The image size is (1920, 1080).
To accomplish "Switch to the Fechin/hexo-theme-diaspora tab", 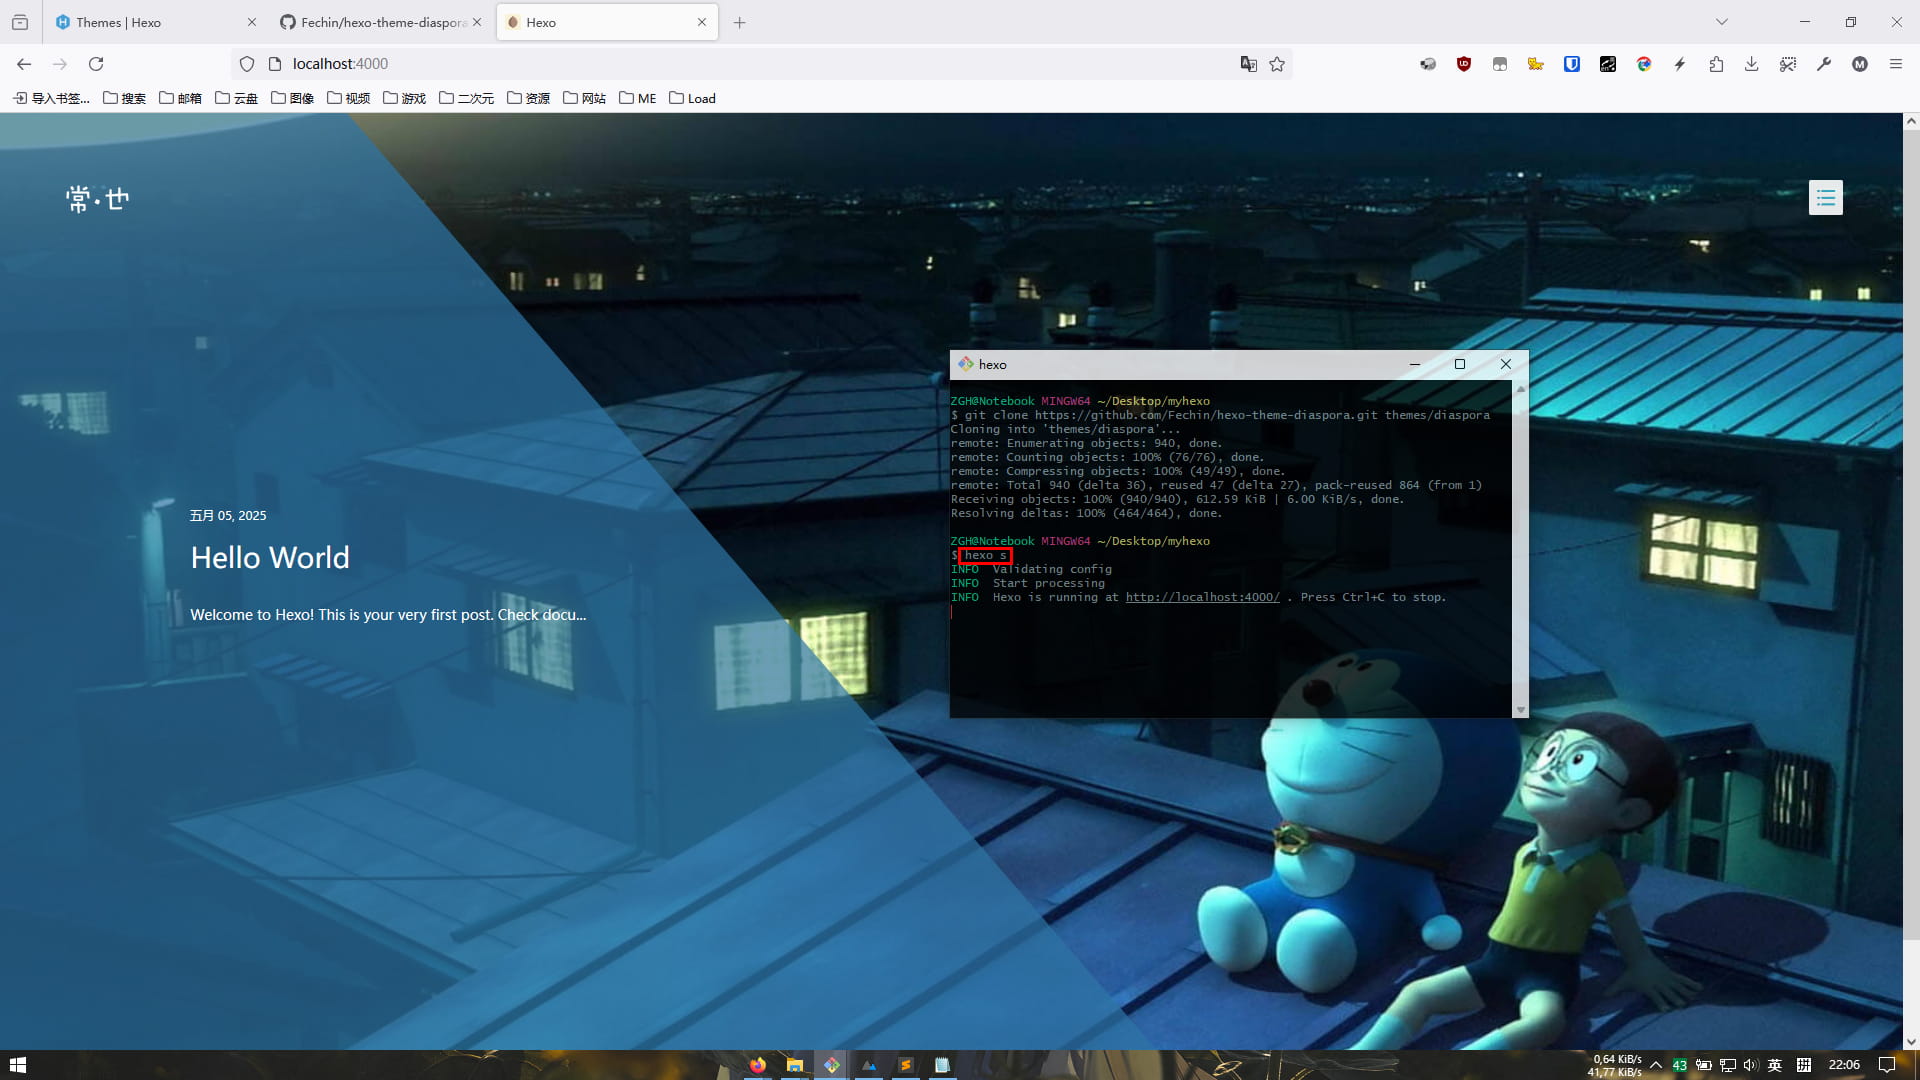I will 383,22.
